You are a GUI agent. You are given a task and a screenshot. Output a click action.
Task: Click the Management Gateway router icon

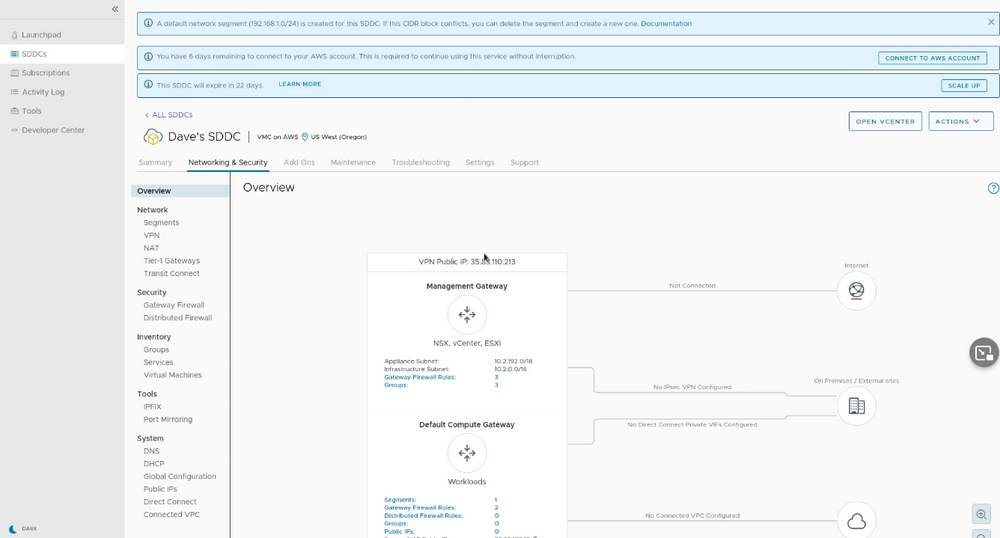tap(466, 314)
